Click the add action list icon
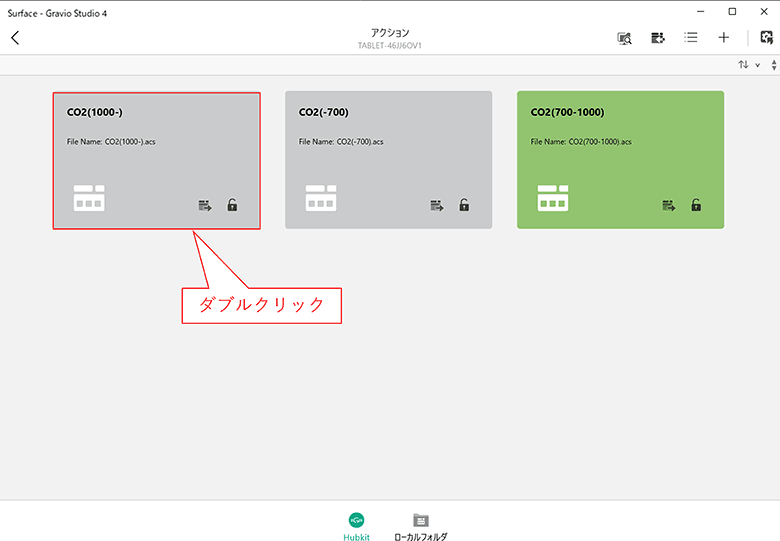The image size is (780, 541). (658, 38)
